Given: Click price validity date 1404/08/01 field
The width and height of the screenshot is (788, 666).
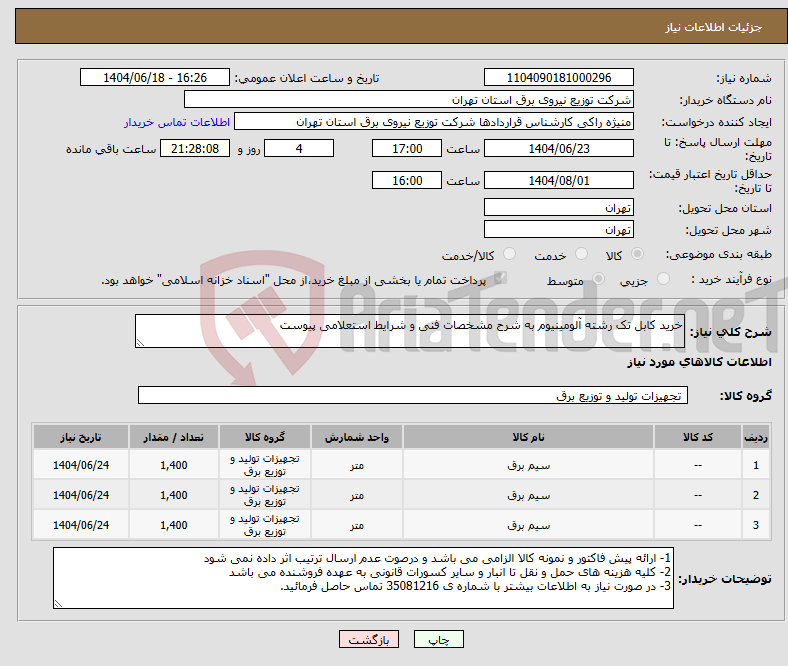Looking at the screenshot, I should (x=558, y=180).
